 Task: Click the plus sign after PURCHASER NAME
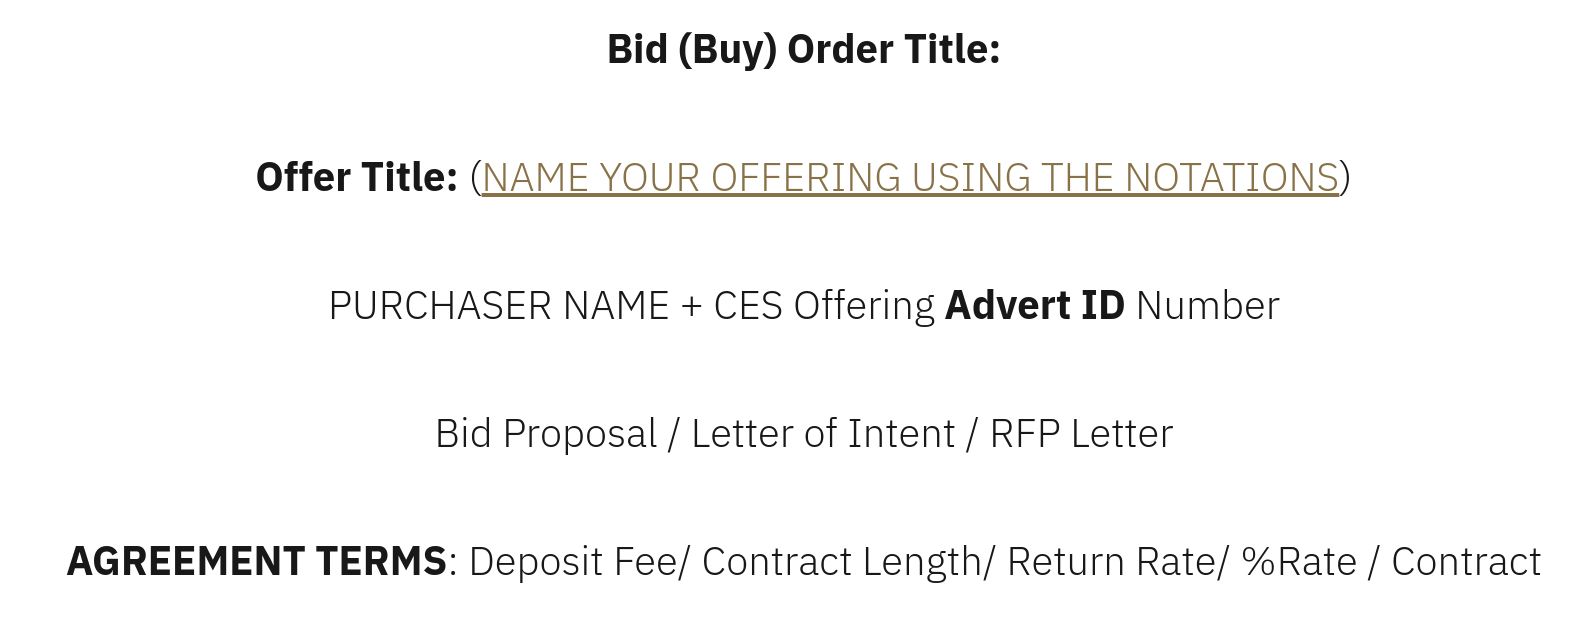pos(691,306)
